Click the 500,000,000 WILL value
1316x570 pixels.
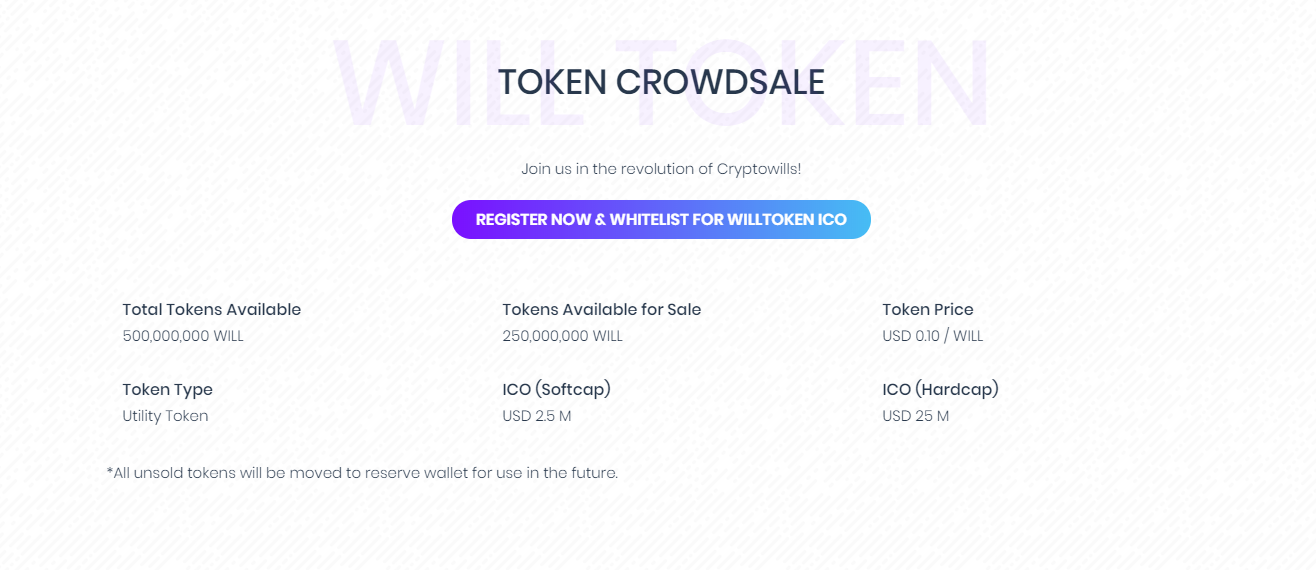[183, 336]
